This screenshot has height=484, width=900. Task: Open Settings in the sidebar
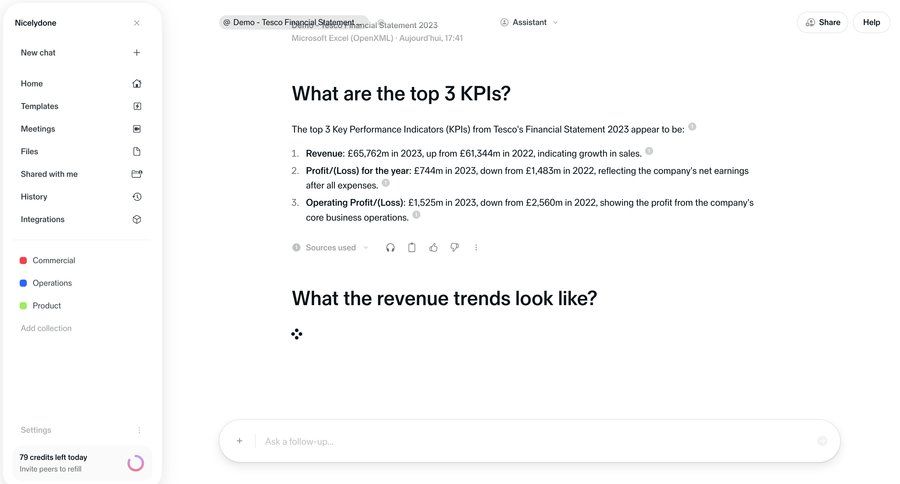point(36,430)
